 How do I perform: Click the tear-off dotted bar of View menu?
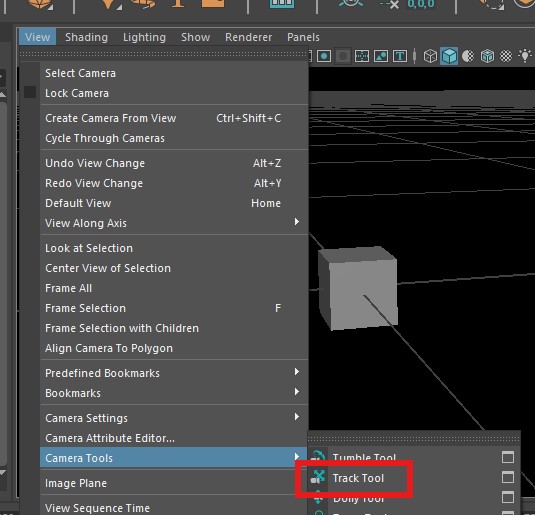(x=164, y=54)
